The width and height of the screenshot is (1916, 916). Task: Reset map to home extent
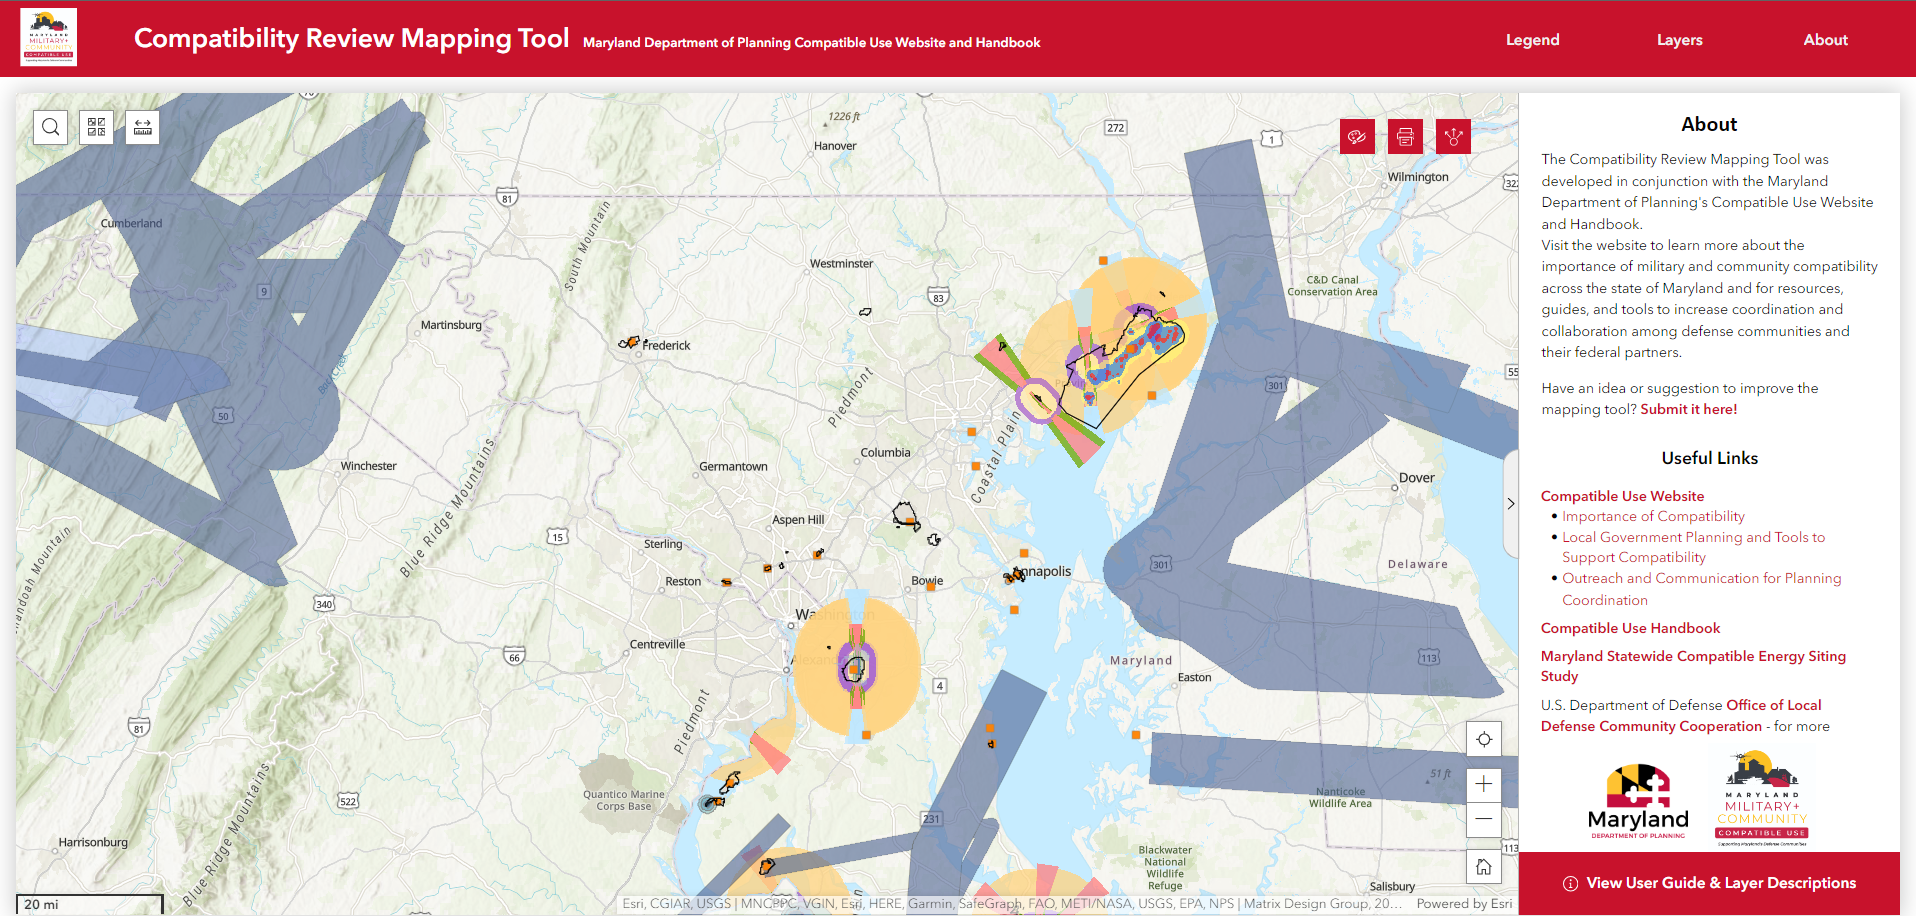pyautogui.click(x=1484, y=866)
